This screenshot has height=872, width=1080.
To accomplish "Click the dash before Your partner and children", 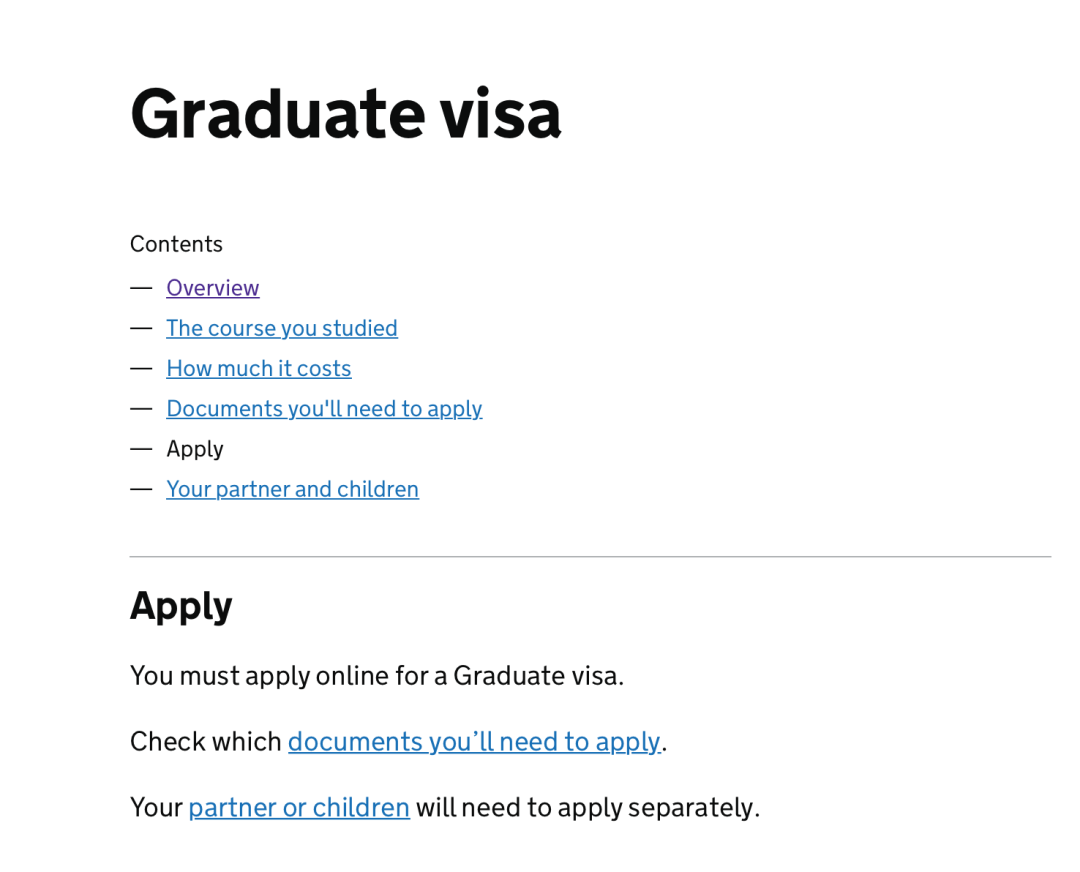I will (x=141, y=490).
